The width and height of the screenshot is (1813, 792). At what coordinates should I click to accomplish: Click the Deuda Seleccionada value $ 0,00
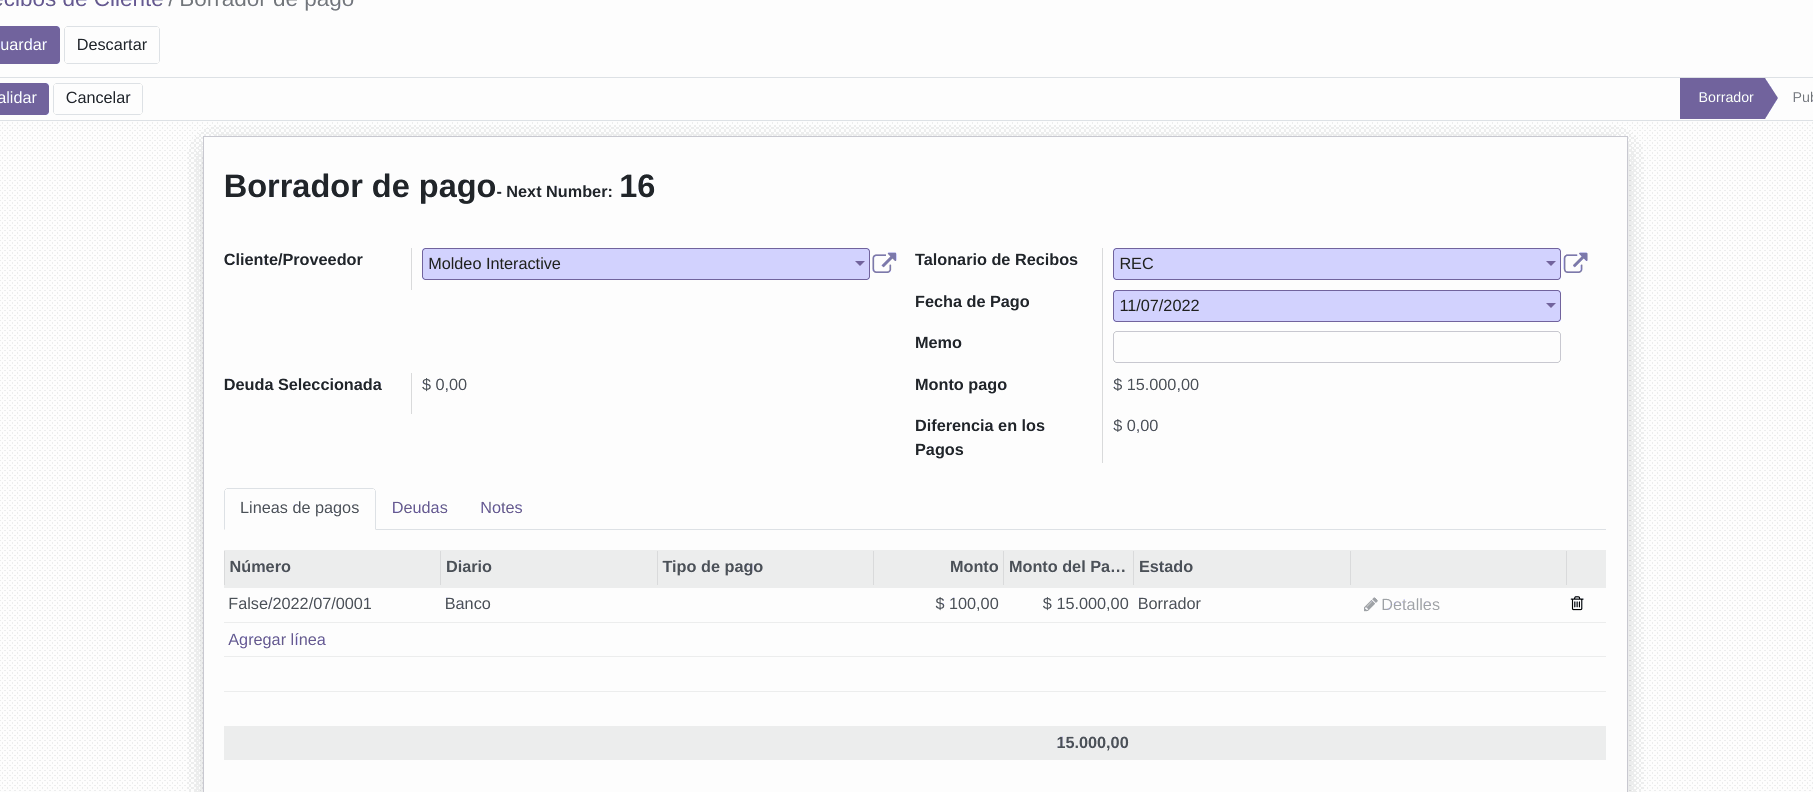[x=444, y=385]
